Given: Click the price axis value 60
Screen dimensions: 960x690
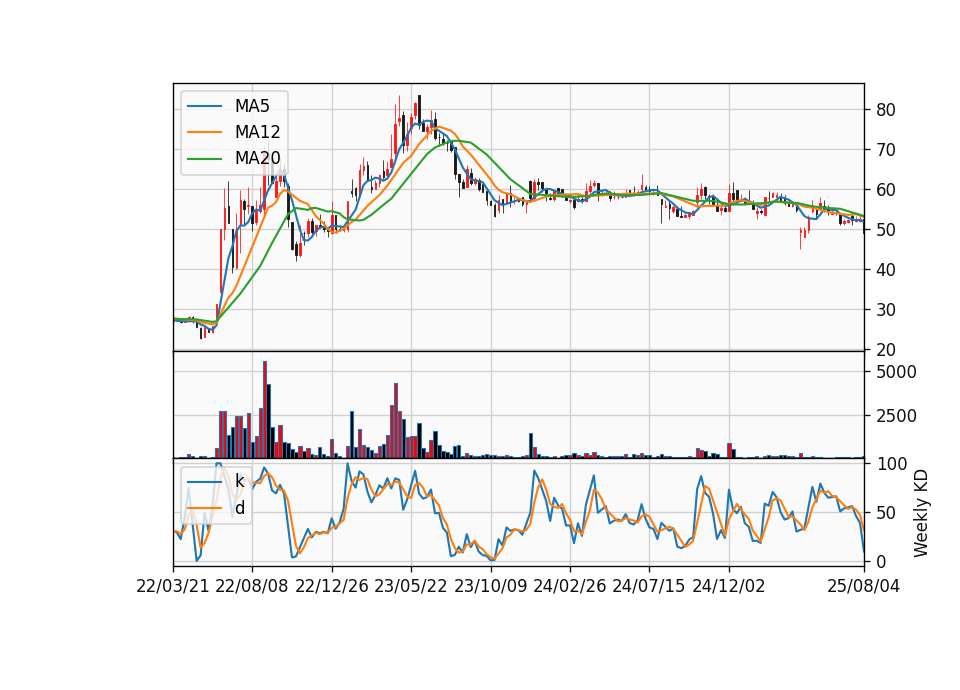Looking at the screenshot, I should point(886,190).
